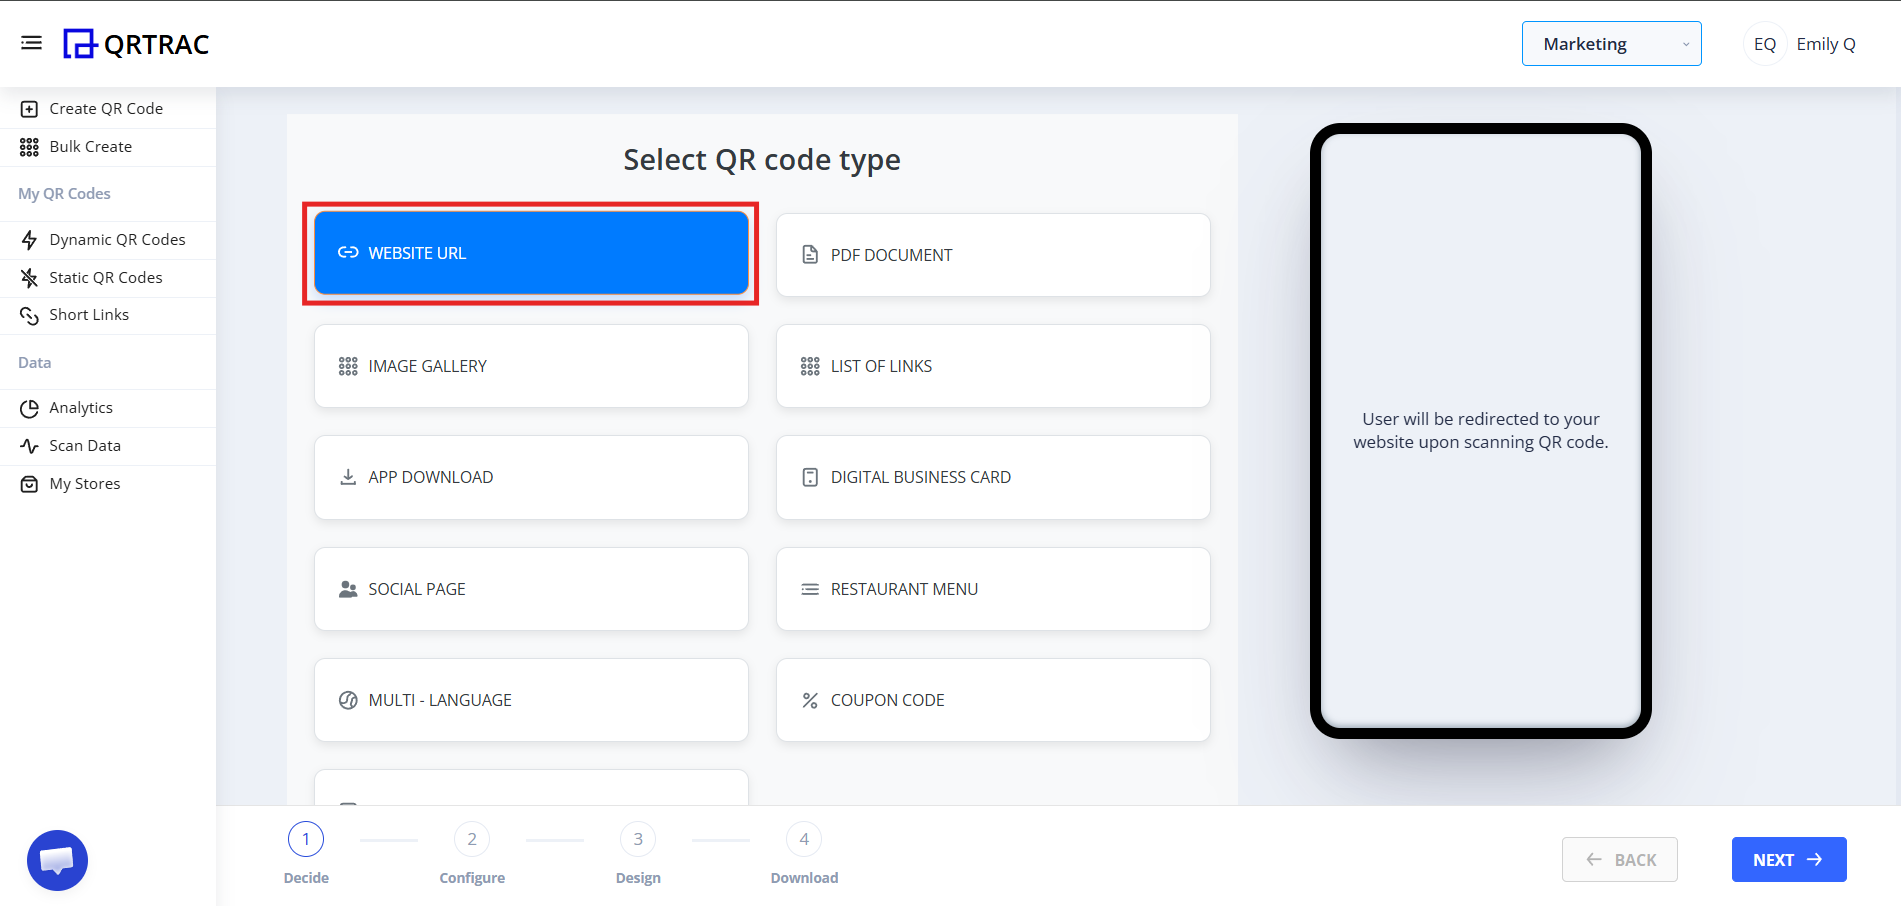Open Static QR Codes section
This screenshot has height=906, width=1901.
pos(106,277)
